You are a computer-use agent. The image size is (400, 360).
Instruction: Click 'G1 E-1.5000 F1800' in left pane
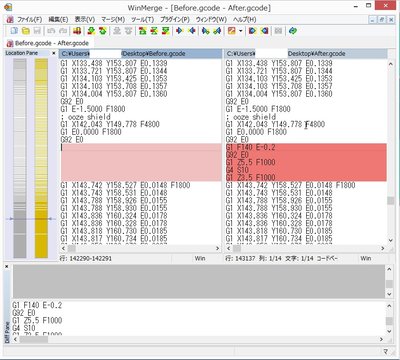pyautogui.click(x=93, y=109)
